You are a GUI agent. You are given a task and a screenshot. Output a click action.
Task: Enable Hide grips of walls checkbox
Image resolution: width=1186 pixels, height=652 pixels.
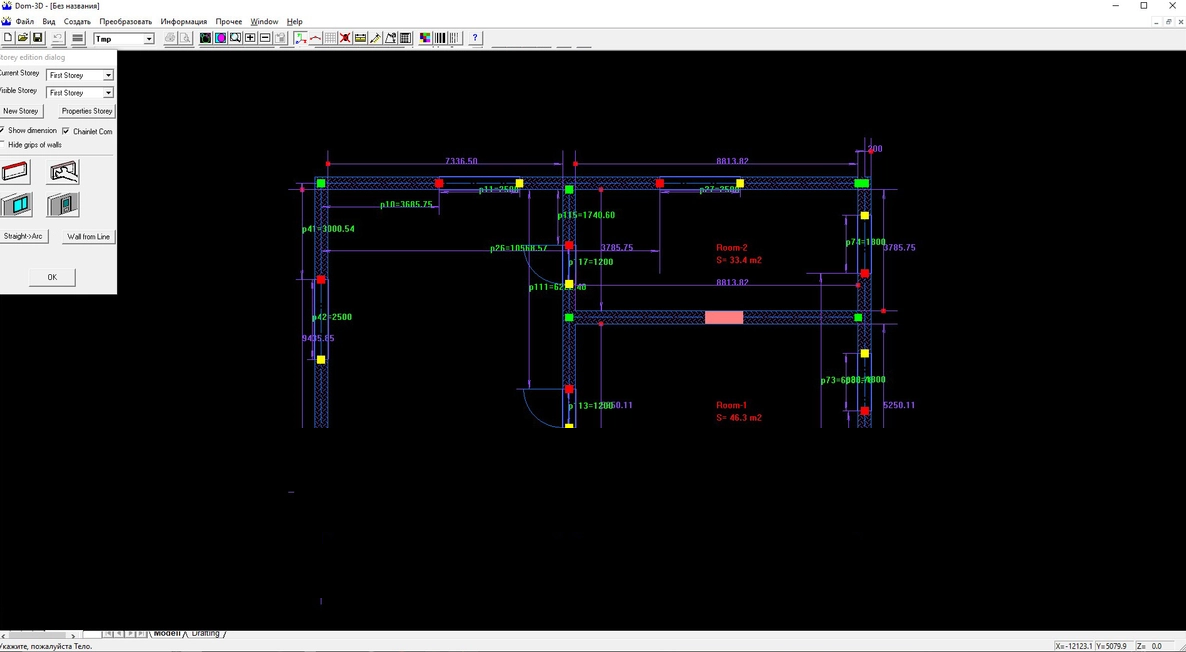[2, 144]
